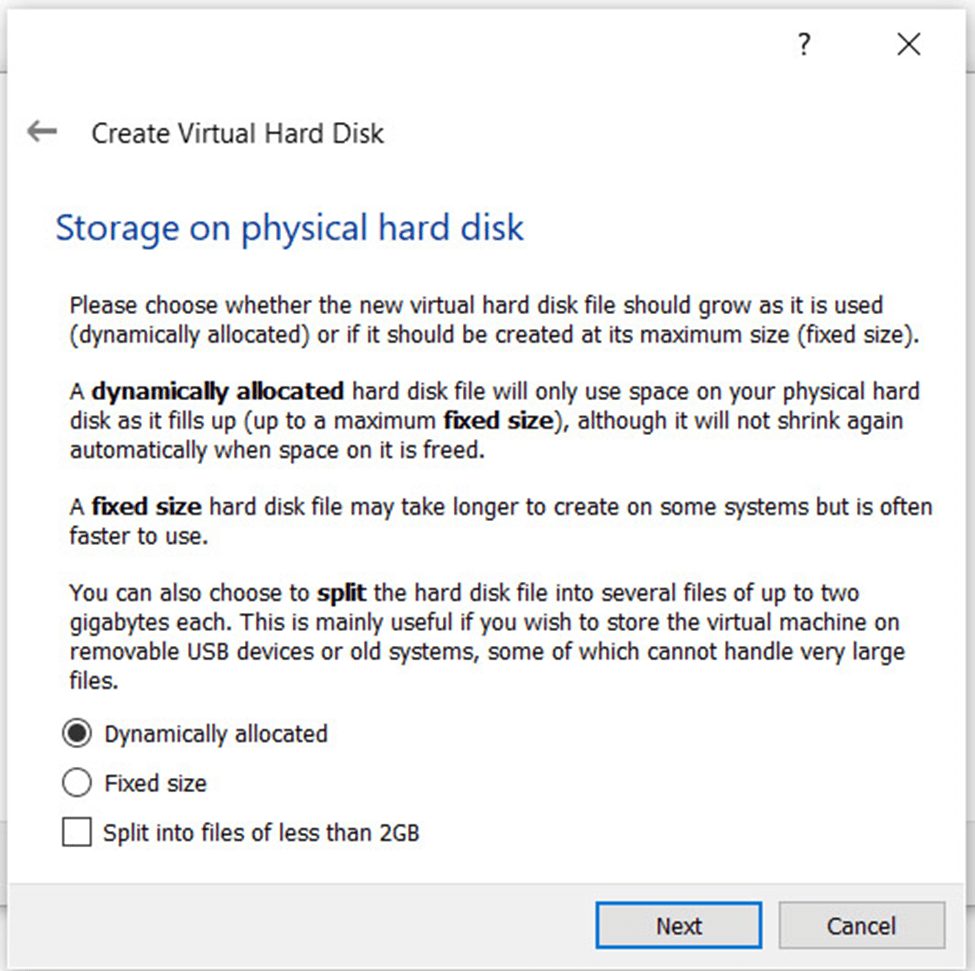Click the 'Create Virtual Hard Disk' title text
This screenshot has width=975, height=971.
tap(238, 133)
